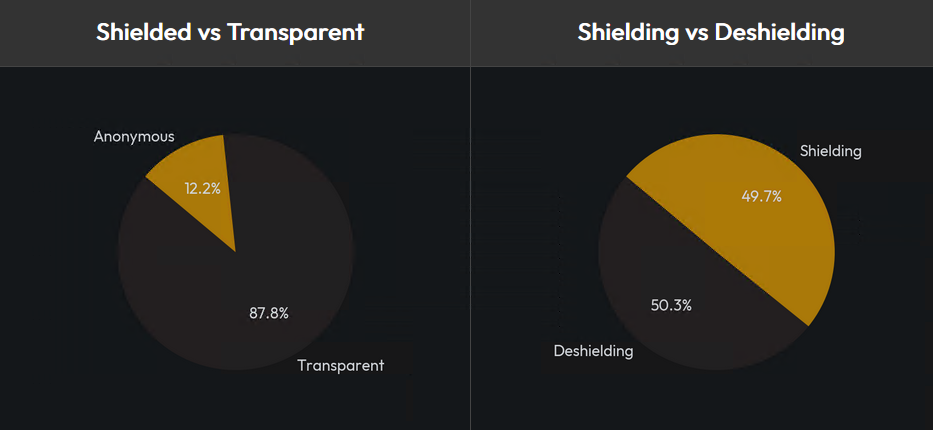This screenshot has height=430, width=933.
Task: Click the word Transparent in left heading
Action: coord(295,32)
